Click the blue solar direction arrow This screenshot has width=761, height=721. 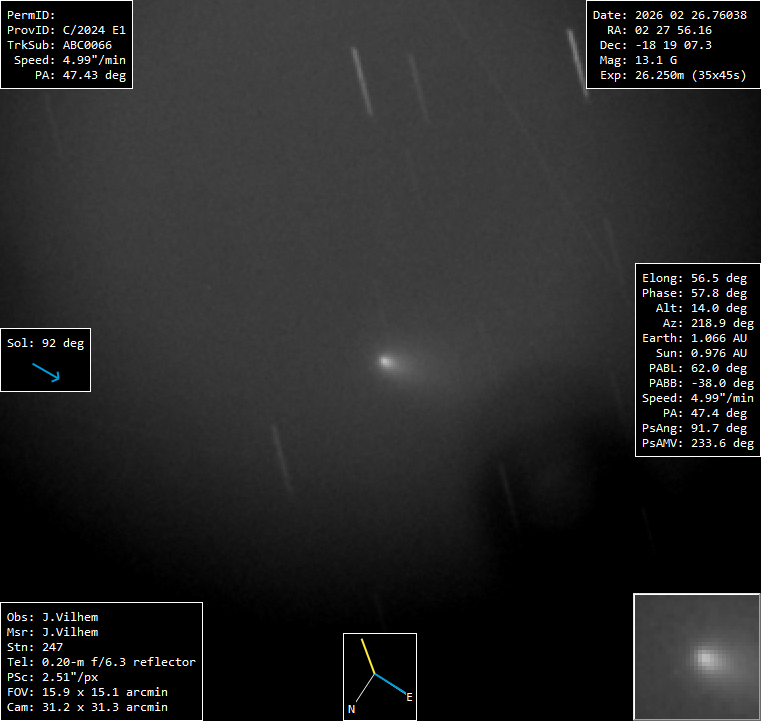coord(46,373)
